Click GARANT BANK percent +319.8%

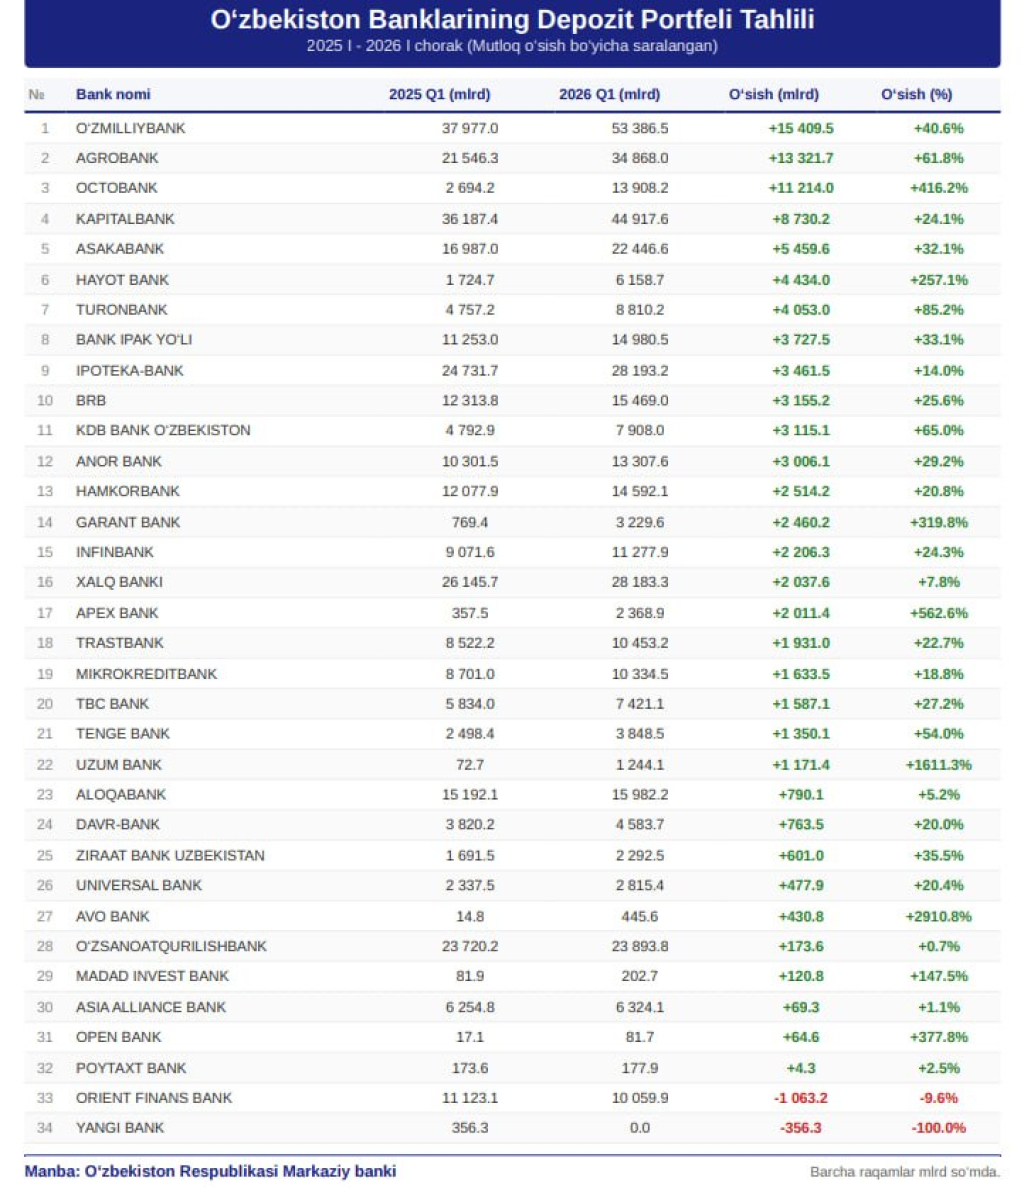click(x=938, y=522)
